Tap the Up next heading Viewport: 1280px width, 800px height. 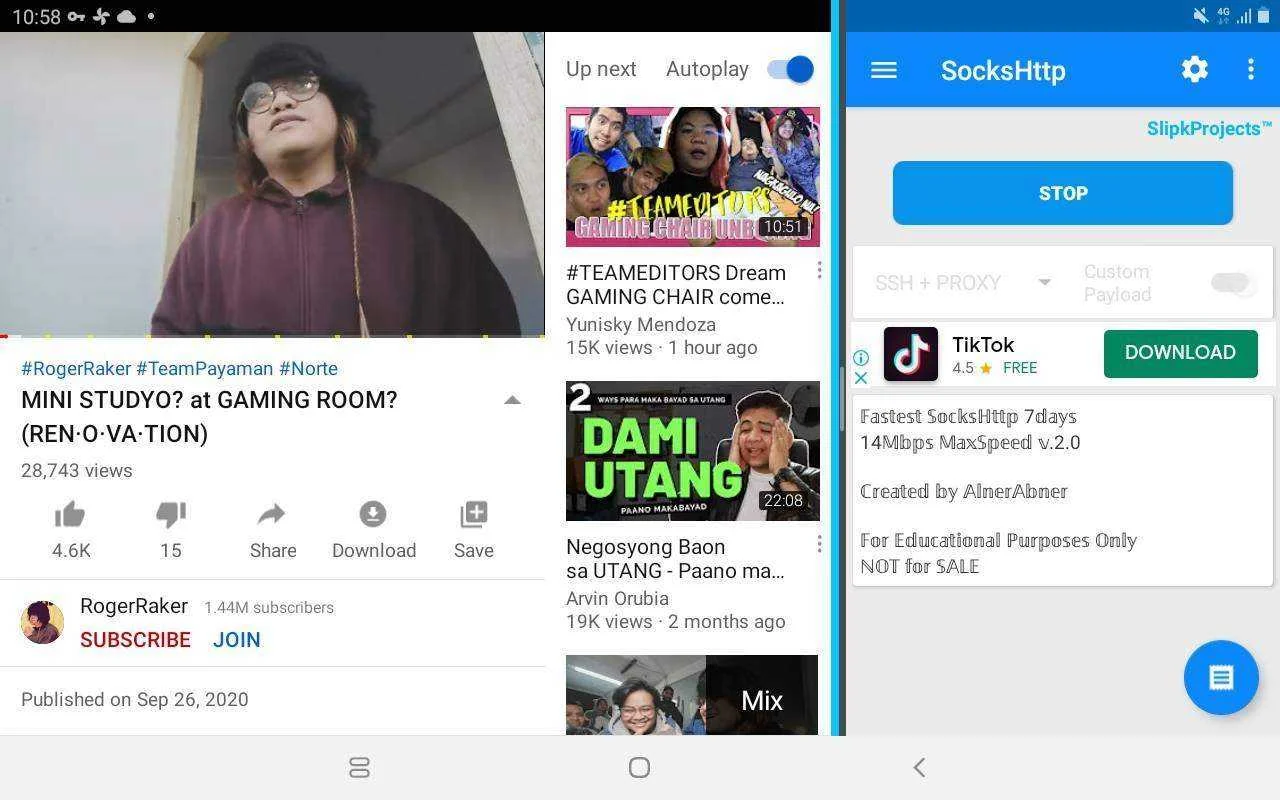[x=601, y=69]
